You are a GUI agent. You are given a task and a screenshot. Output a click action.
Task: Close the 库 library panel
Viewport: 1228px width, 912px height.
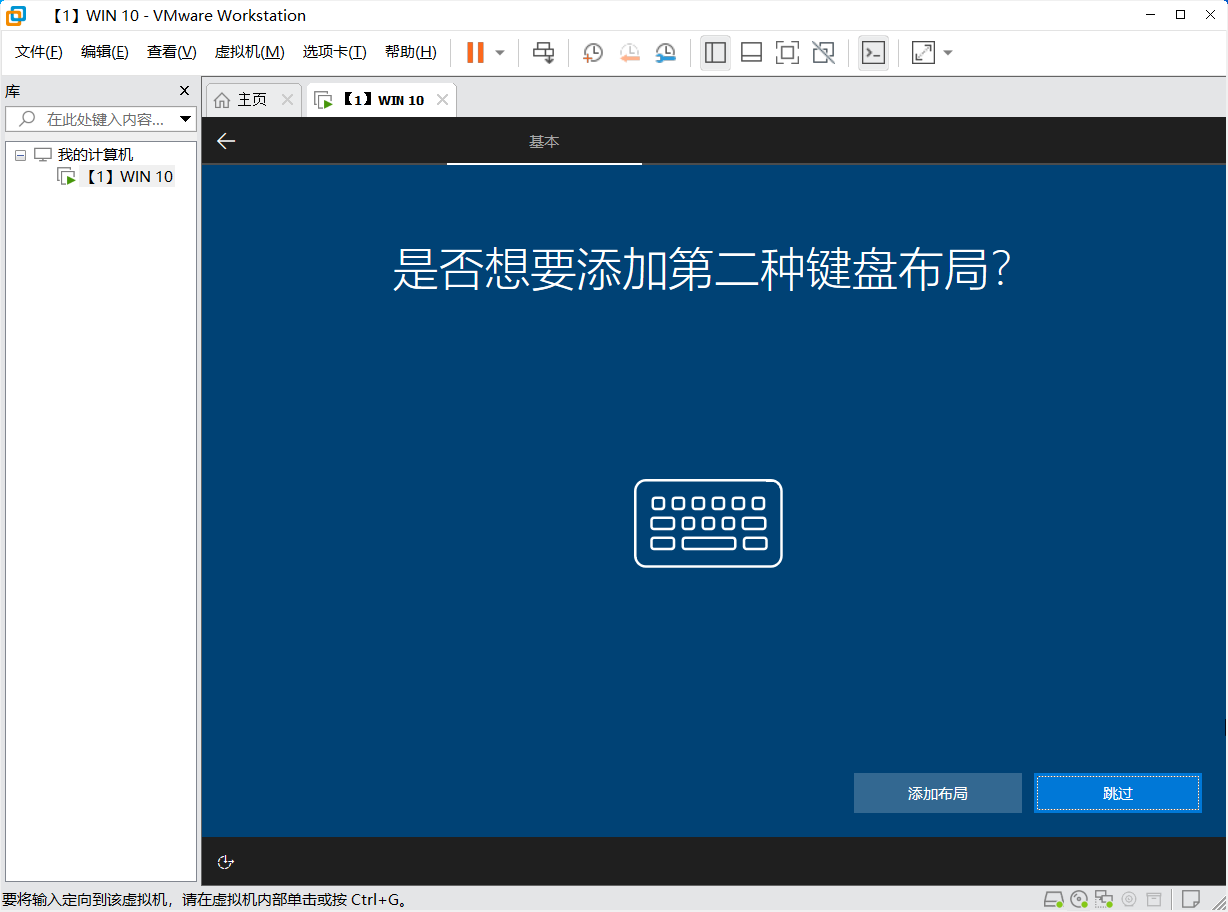184,91
